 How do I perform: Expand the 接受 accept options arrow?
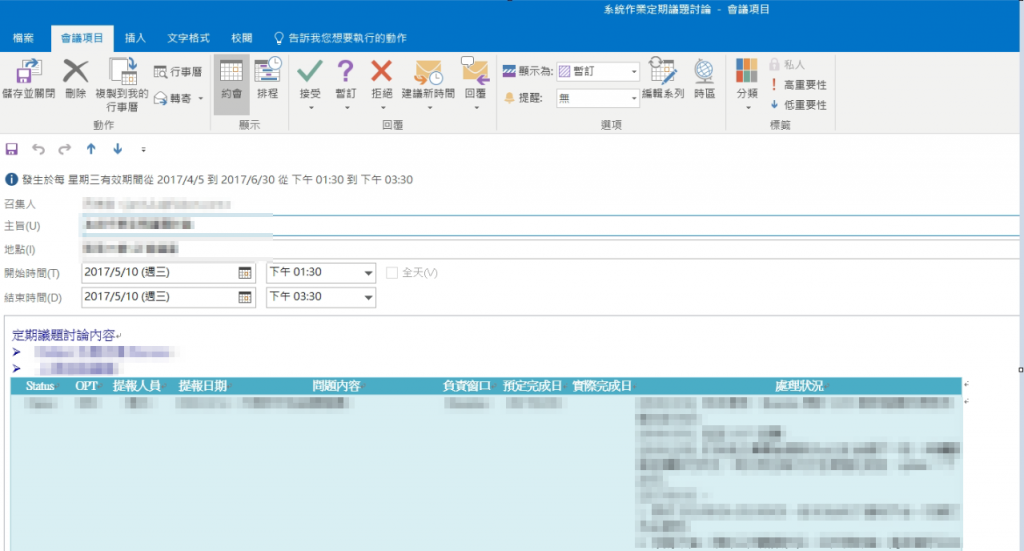point(310,108)
